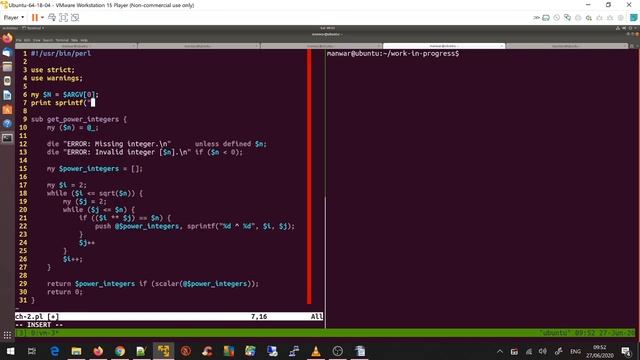Open LibreOffice Writer from the Ubuntu dock
This screenshot has height=360, width=640.
[7, 95]
